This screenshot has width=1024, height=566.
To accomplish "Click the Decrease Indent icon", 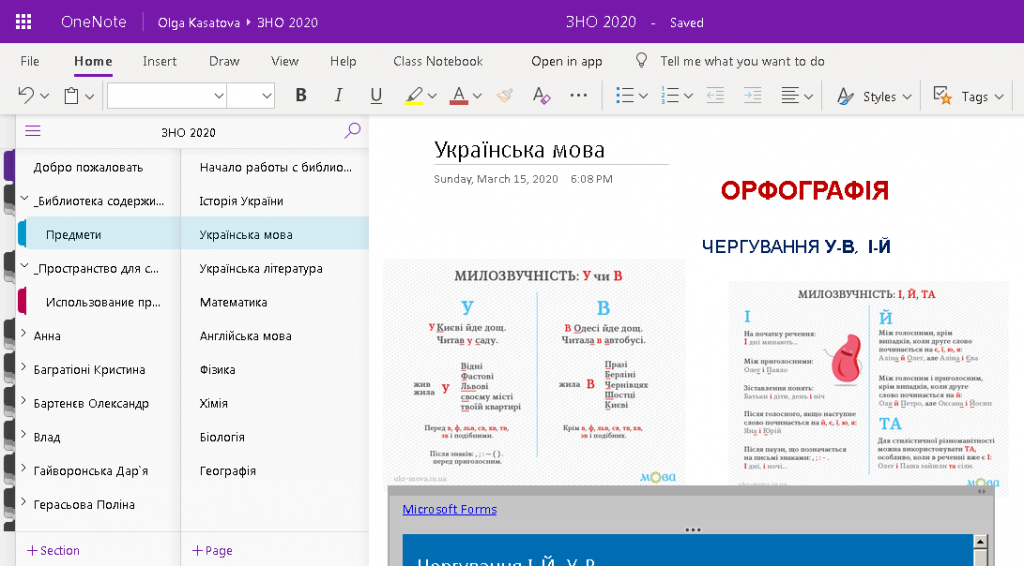I will pyautogui.click(x=715, y=95).
